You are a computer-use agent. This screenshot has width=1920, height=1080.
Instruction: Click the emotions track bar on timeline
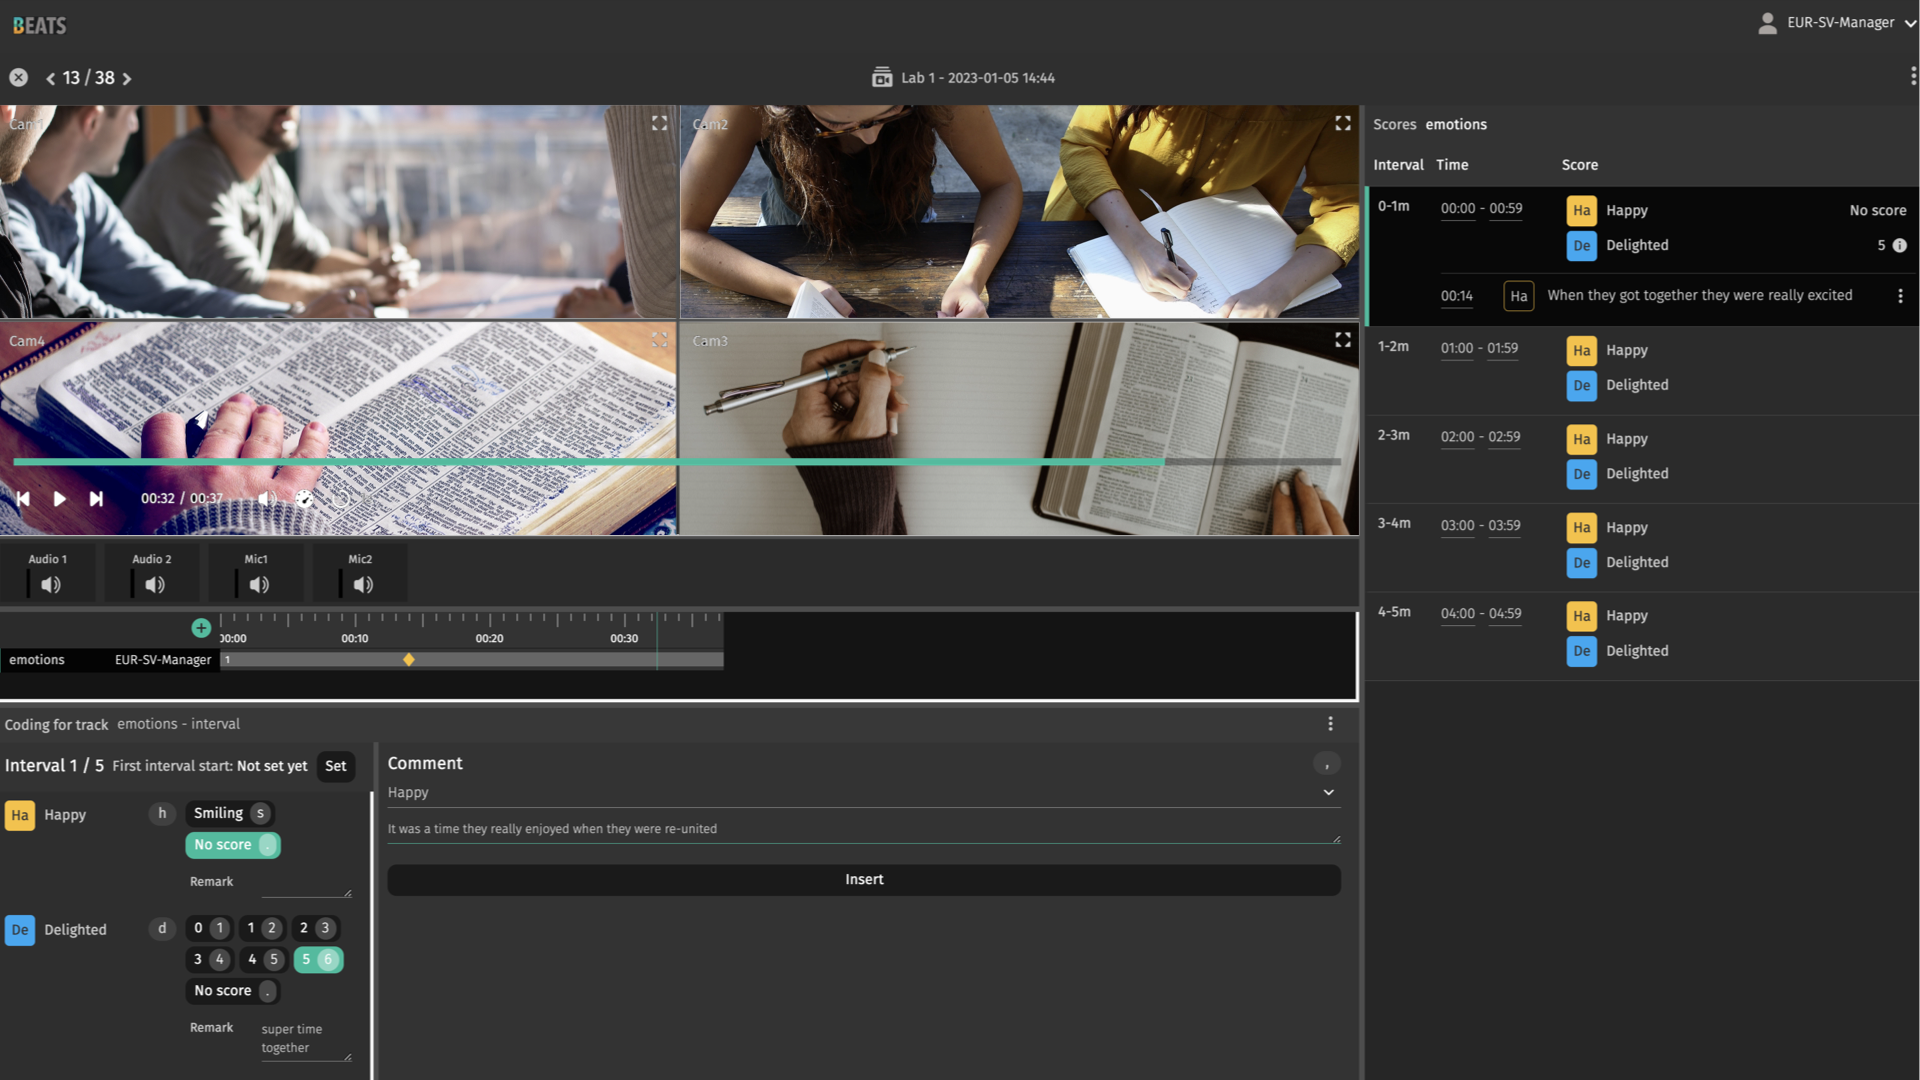click(471, 660)
